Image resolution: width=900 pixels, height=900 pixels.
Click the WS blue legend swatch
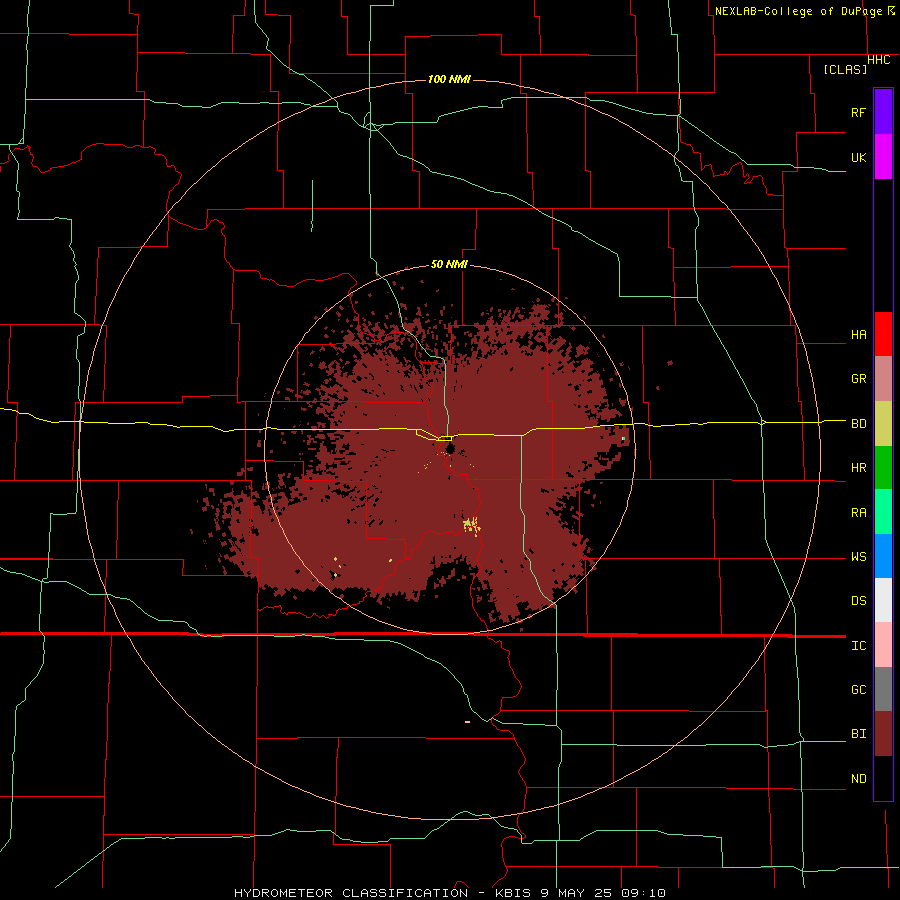coord(883,556)
